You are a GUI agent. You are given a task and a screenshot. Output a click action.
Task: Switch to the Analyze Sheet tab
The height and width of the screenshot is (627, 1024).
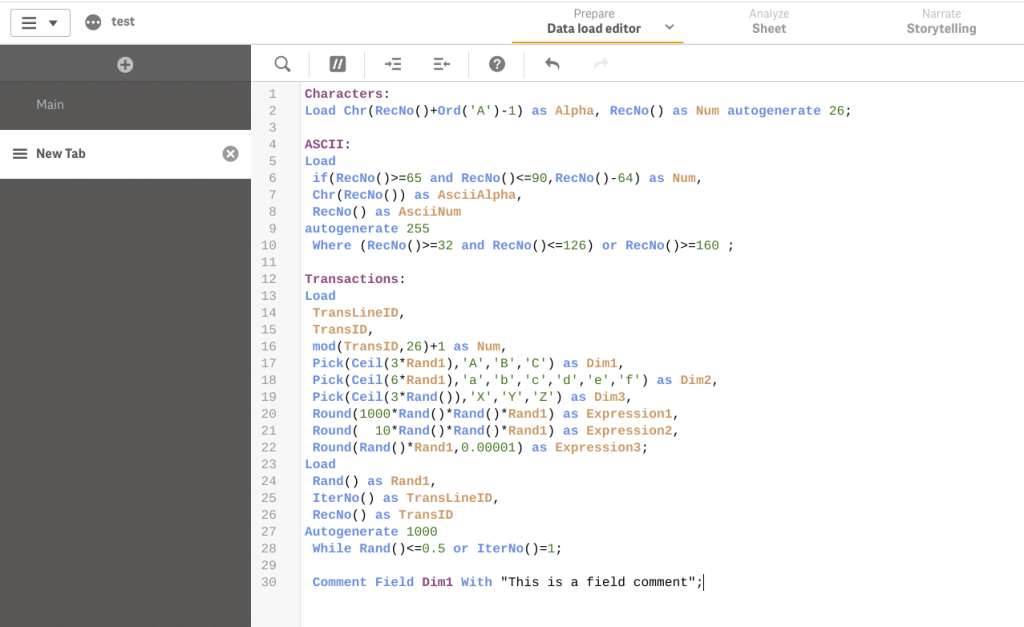tap(769, 22)
